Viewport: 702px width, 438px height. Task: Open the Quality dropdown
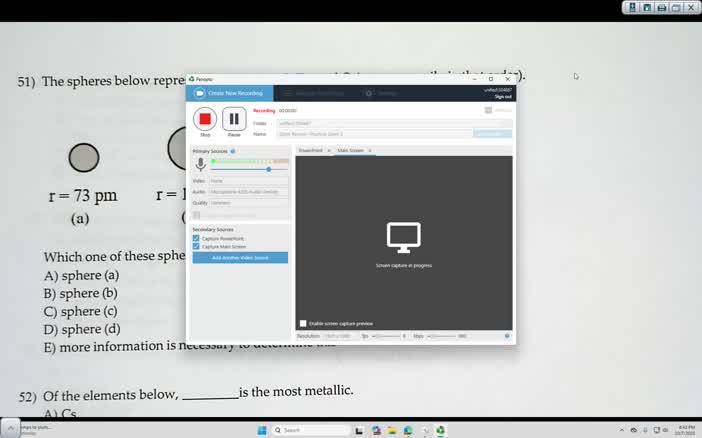tap(249, 203)
